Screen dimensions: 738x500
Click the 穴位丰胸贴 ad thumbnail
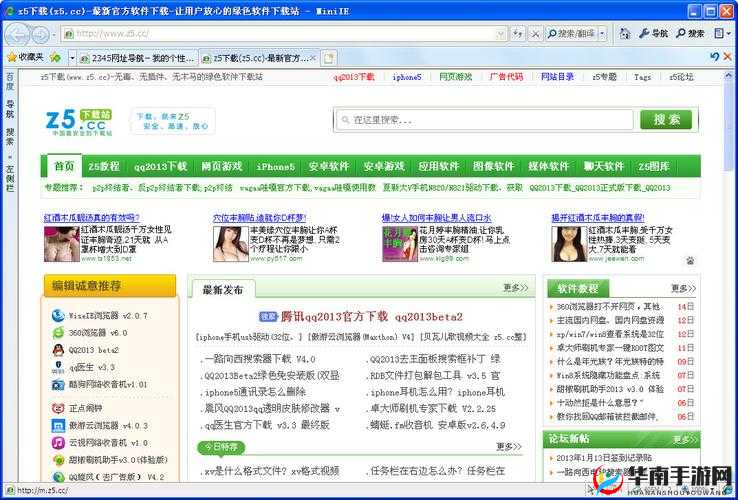click(x=231, y=244)
